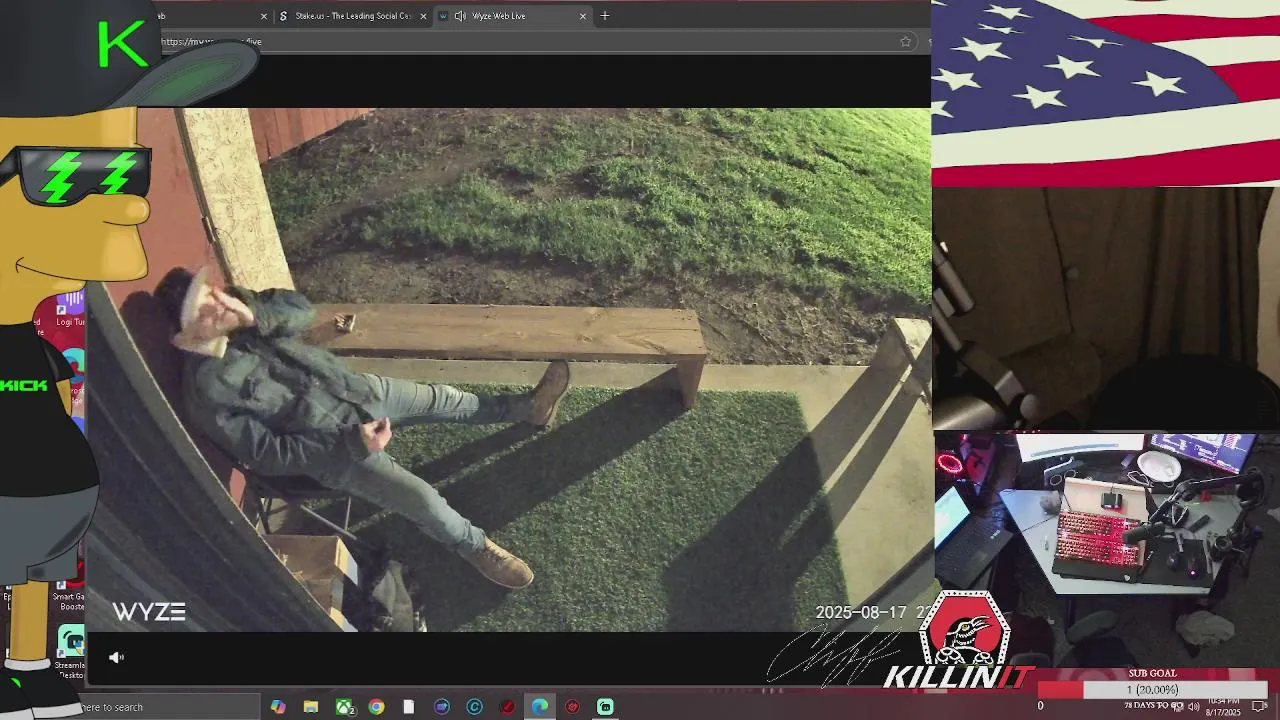Screen dimensions: 1280x720
Task: Open the Xbox app on the taskbar
Action: pos(344,707)
